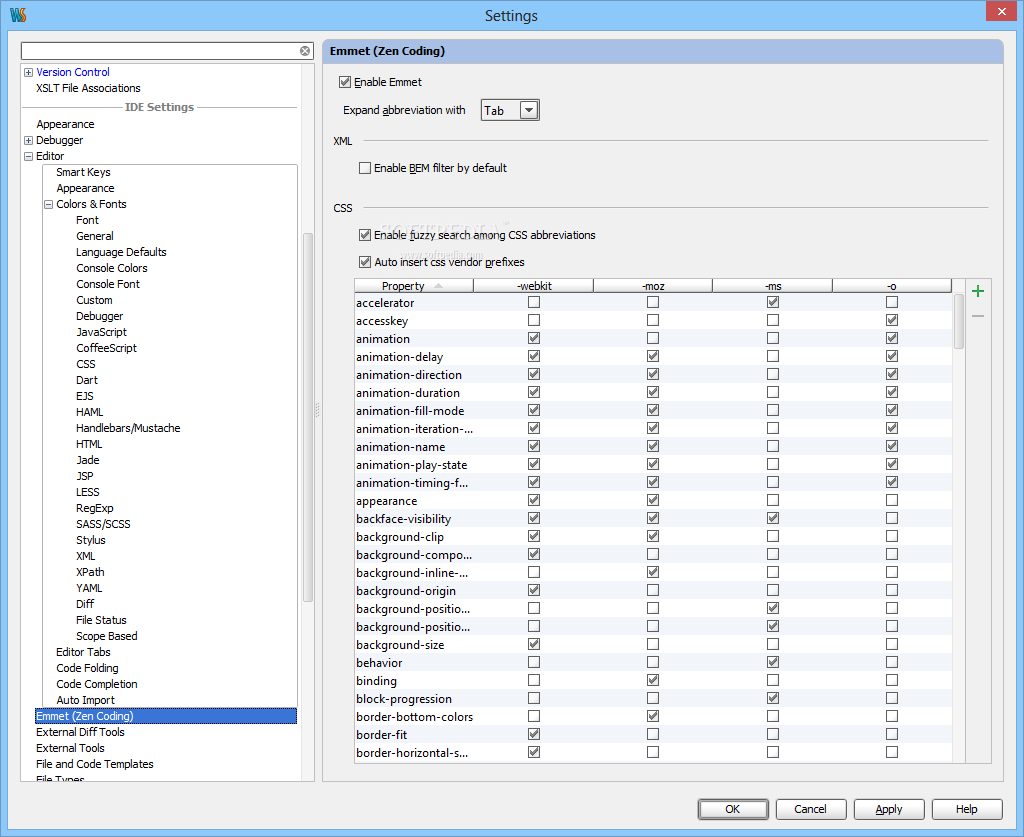Viewport: 1024px width, 837px height.
Task: Select Code Completion settings
Action: 97,684
